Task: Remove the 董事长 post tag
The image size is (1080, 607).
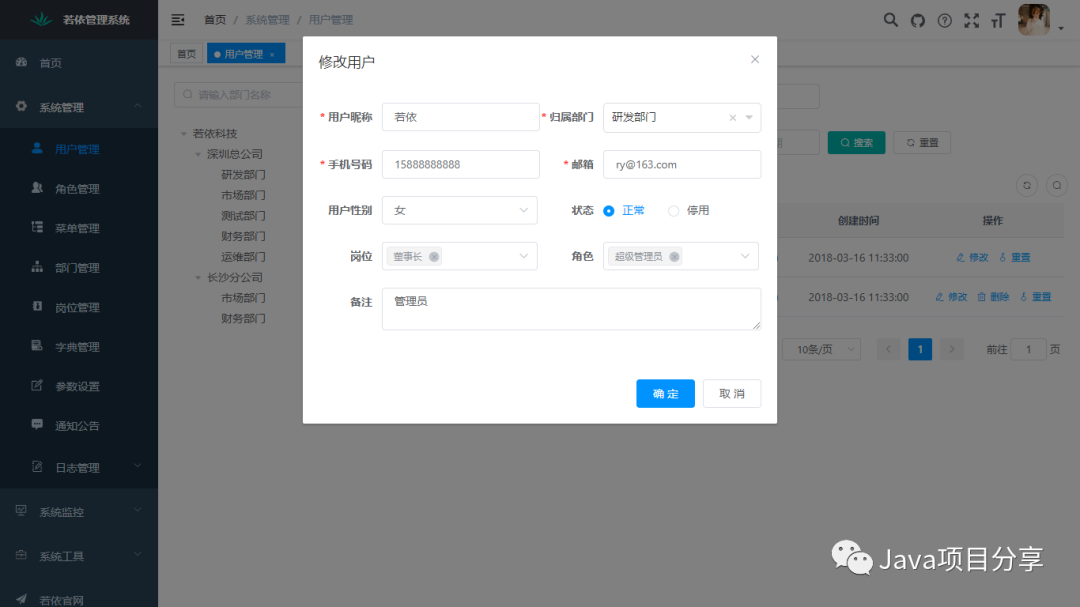Action: tap(434, 257)
